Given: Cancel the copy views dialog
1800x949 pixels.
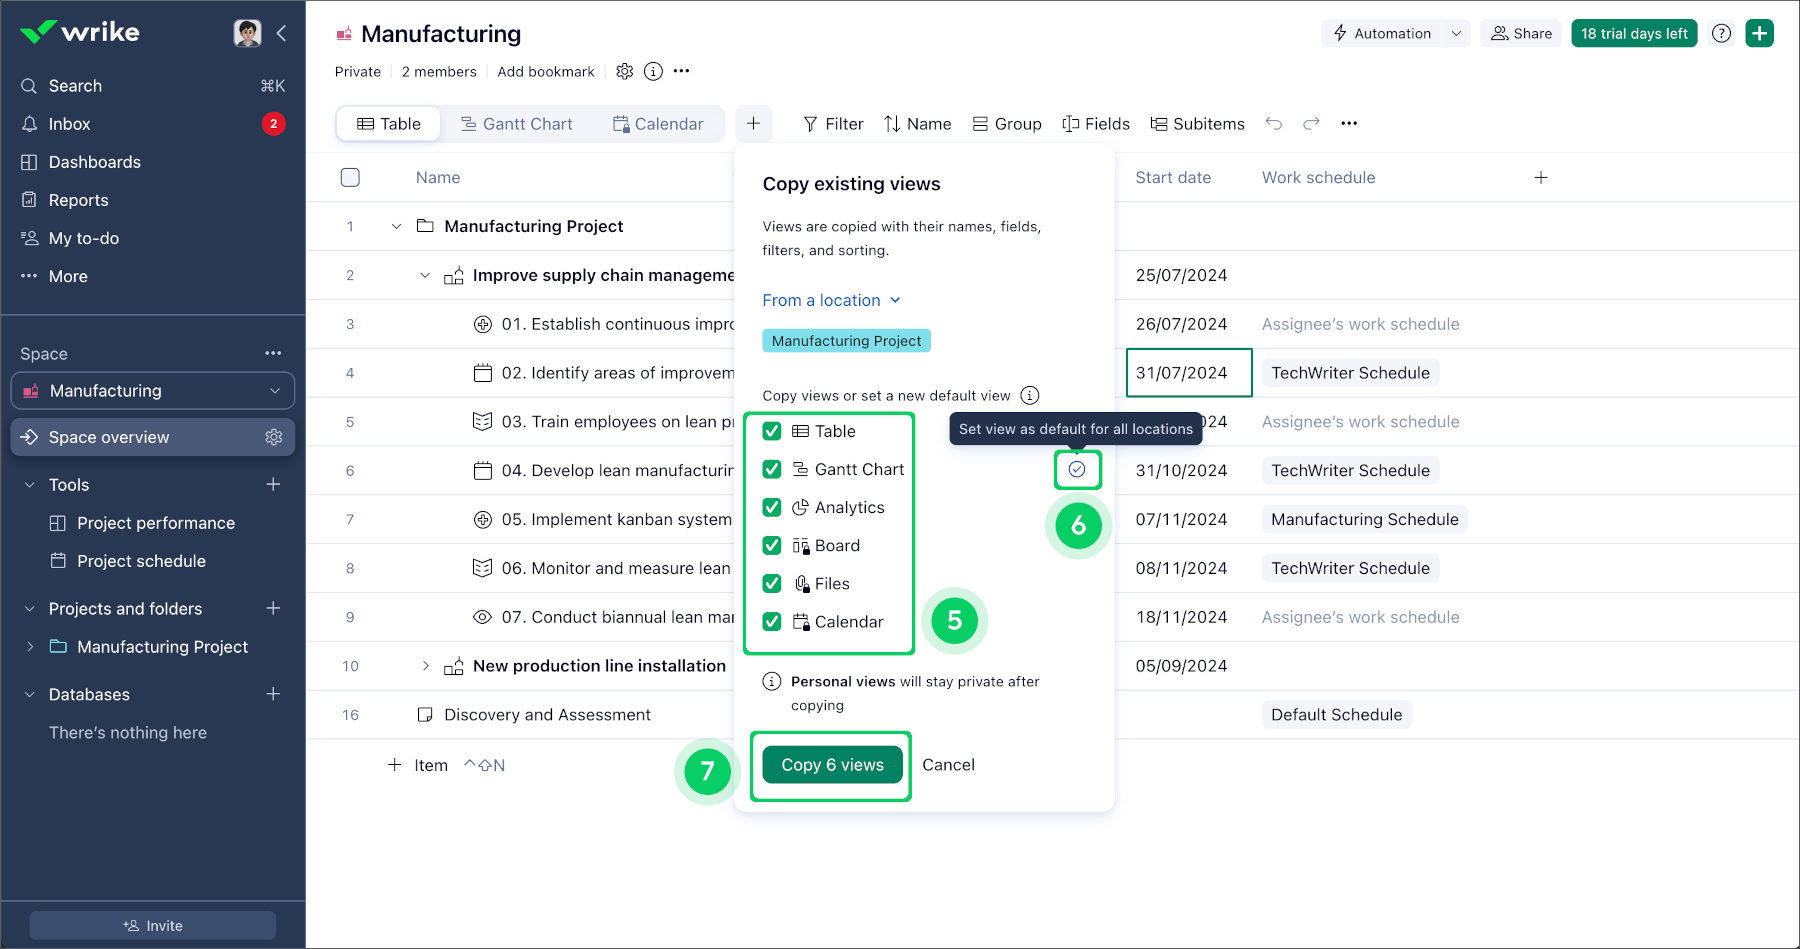Looking at the screenshot, I should click(948, 765).
